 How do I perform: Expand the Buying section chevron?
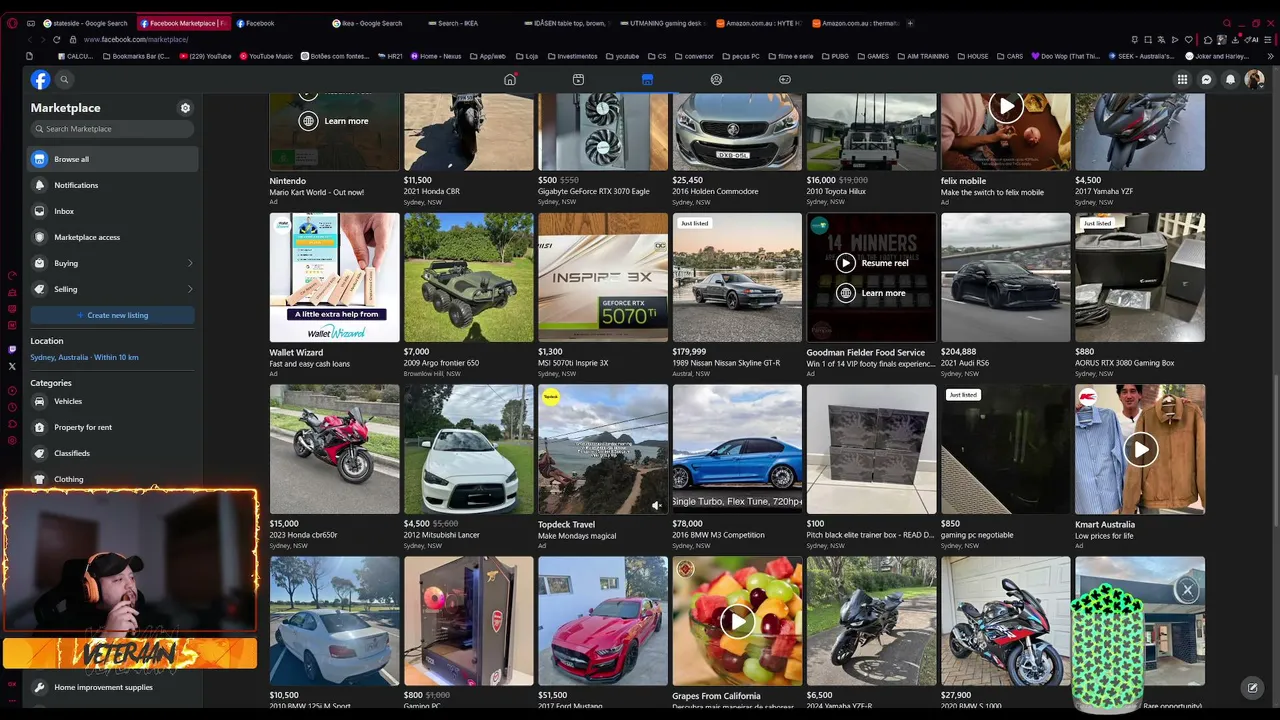click(190, 263)
